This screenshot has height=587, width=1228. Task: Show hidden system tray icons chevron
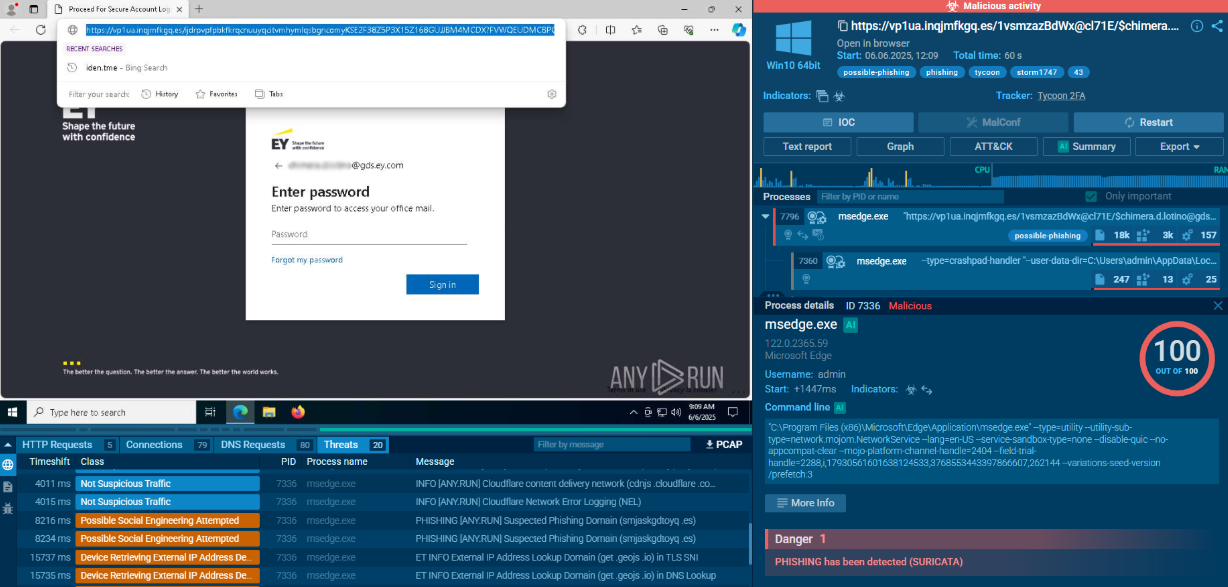(632, 411)
